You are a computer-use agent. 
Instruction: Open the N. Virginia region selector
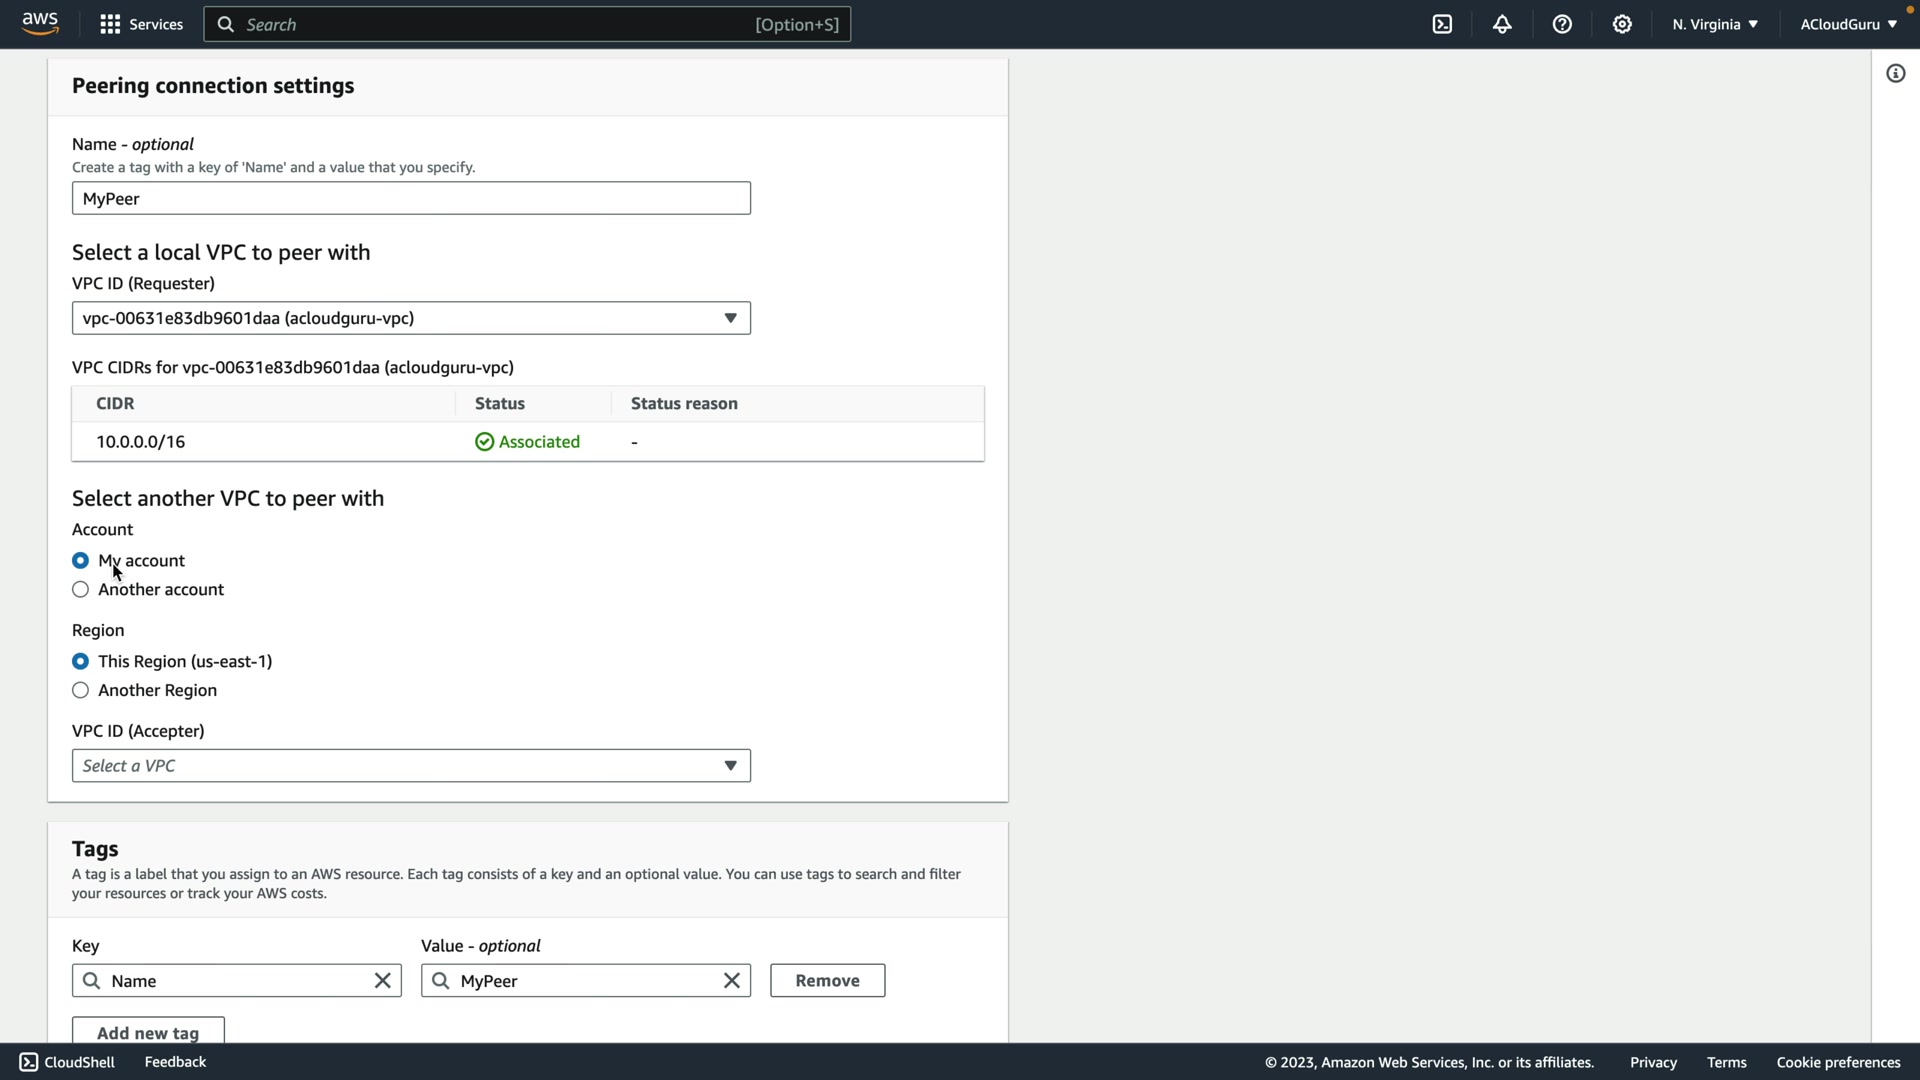coord(1714,24)
